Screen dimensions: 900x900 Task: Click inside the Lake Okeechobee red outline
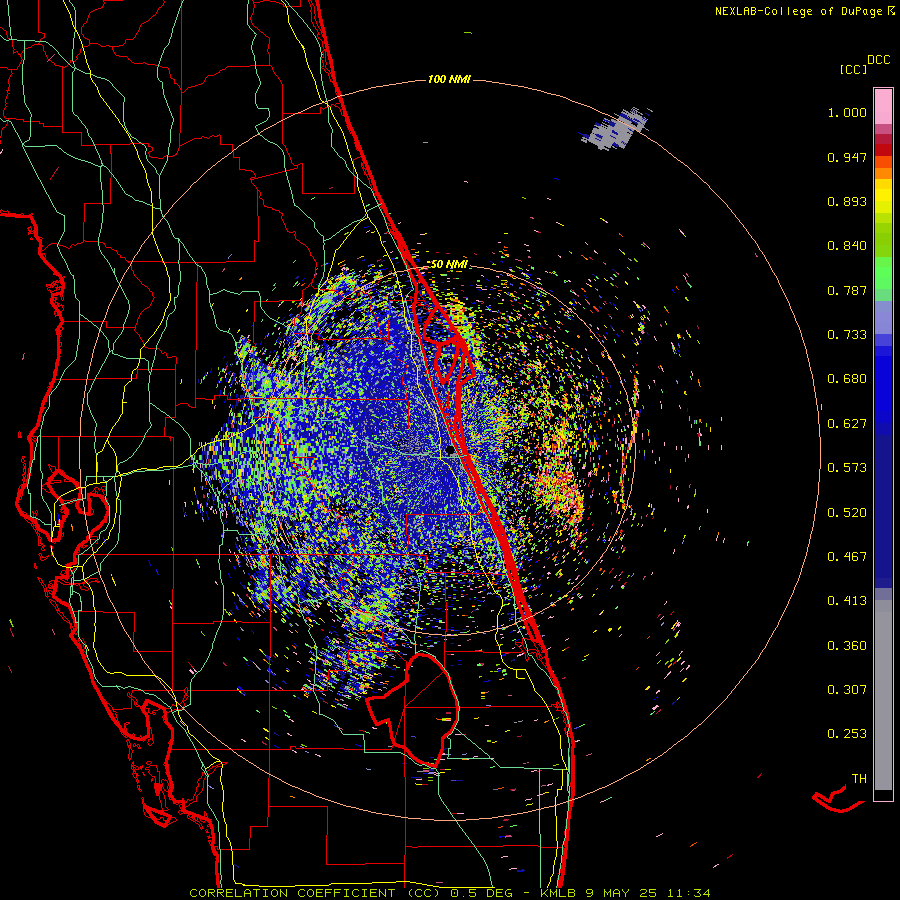425,712
